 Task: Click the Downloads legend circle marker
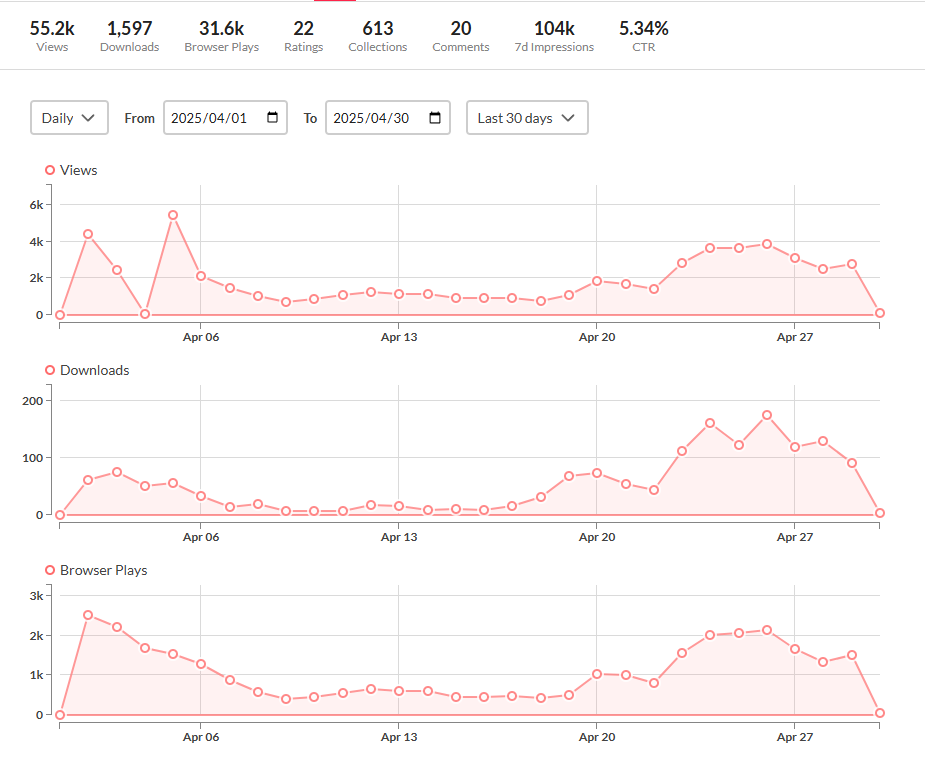click(x=50, y=370)
